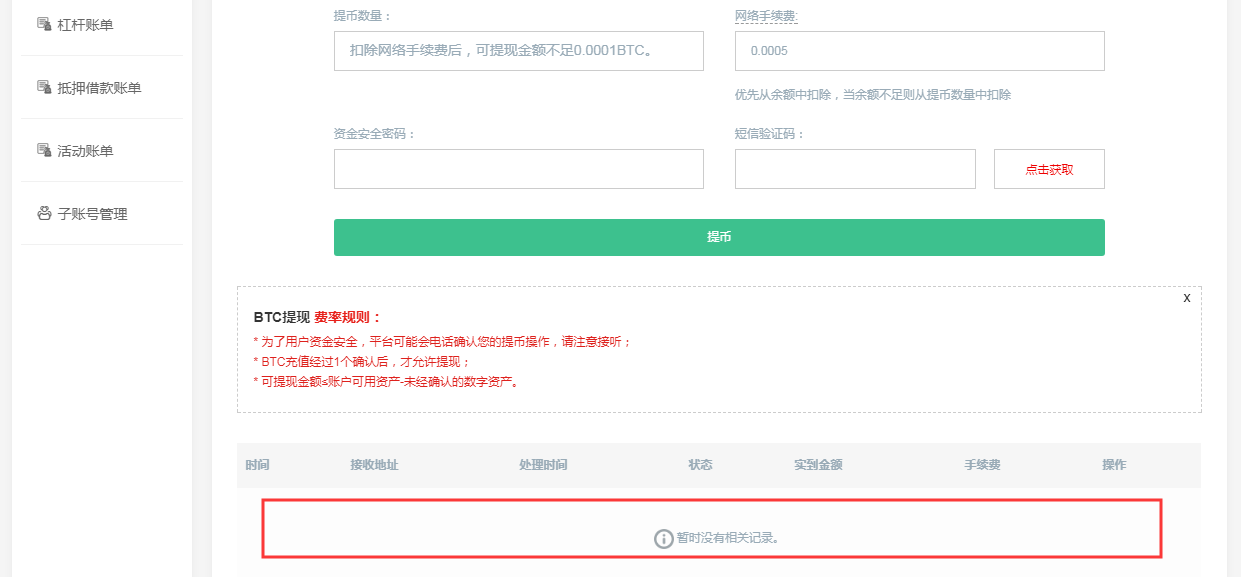This screenshot has width=1241, height=577.
Task: Focus the 提币数量 input field
Action: (518, 50)
